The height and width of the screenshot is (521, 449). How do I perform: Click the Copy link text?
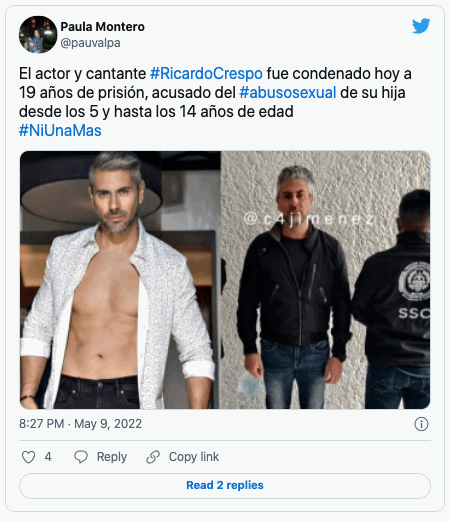pyautogui.click(x=194, y=457)
